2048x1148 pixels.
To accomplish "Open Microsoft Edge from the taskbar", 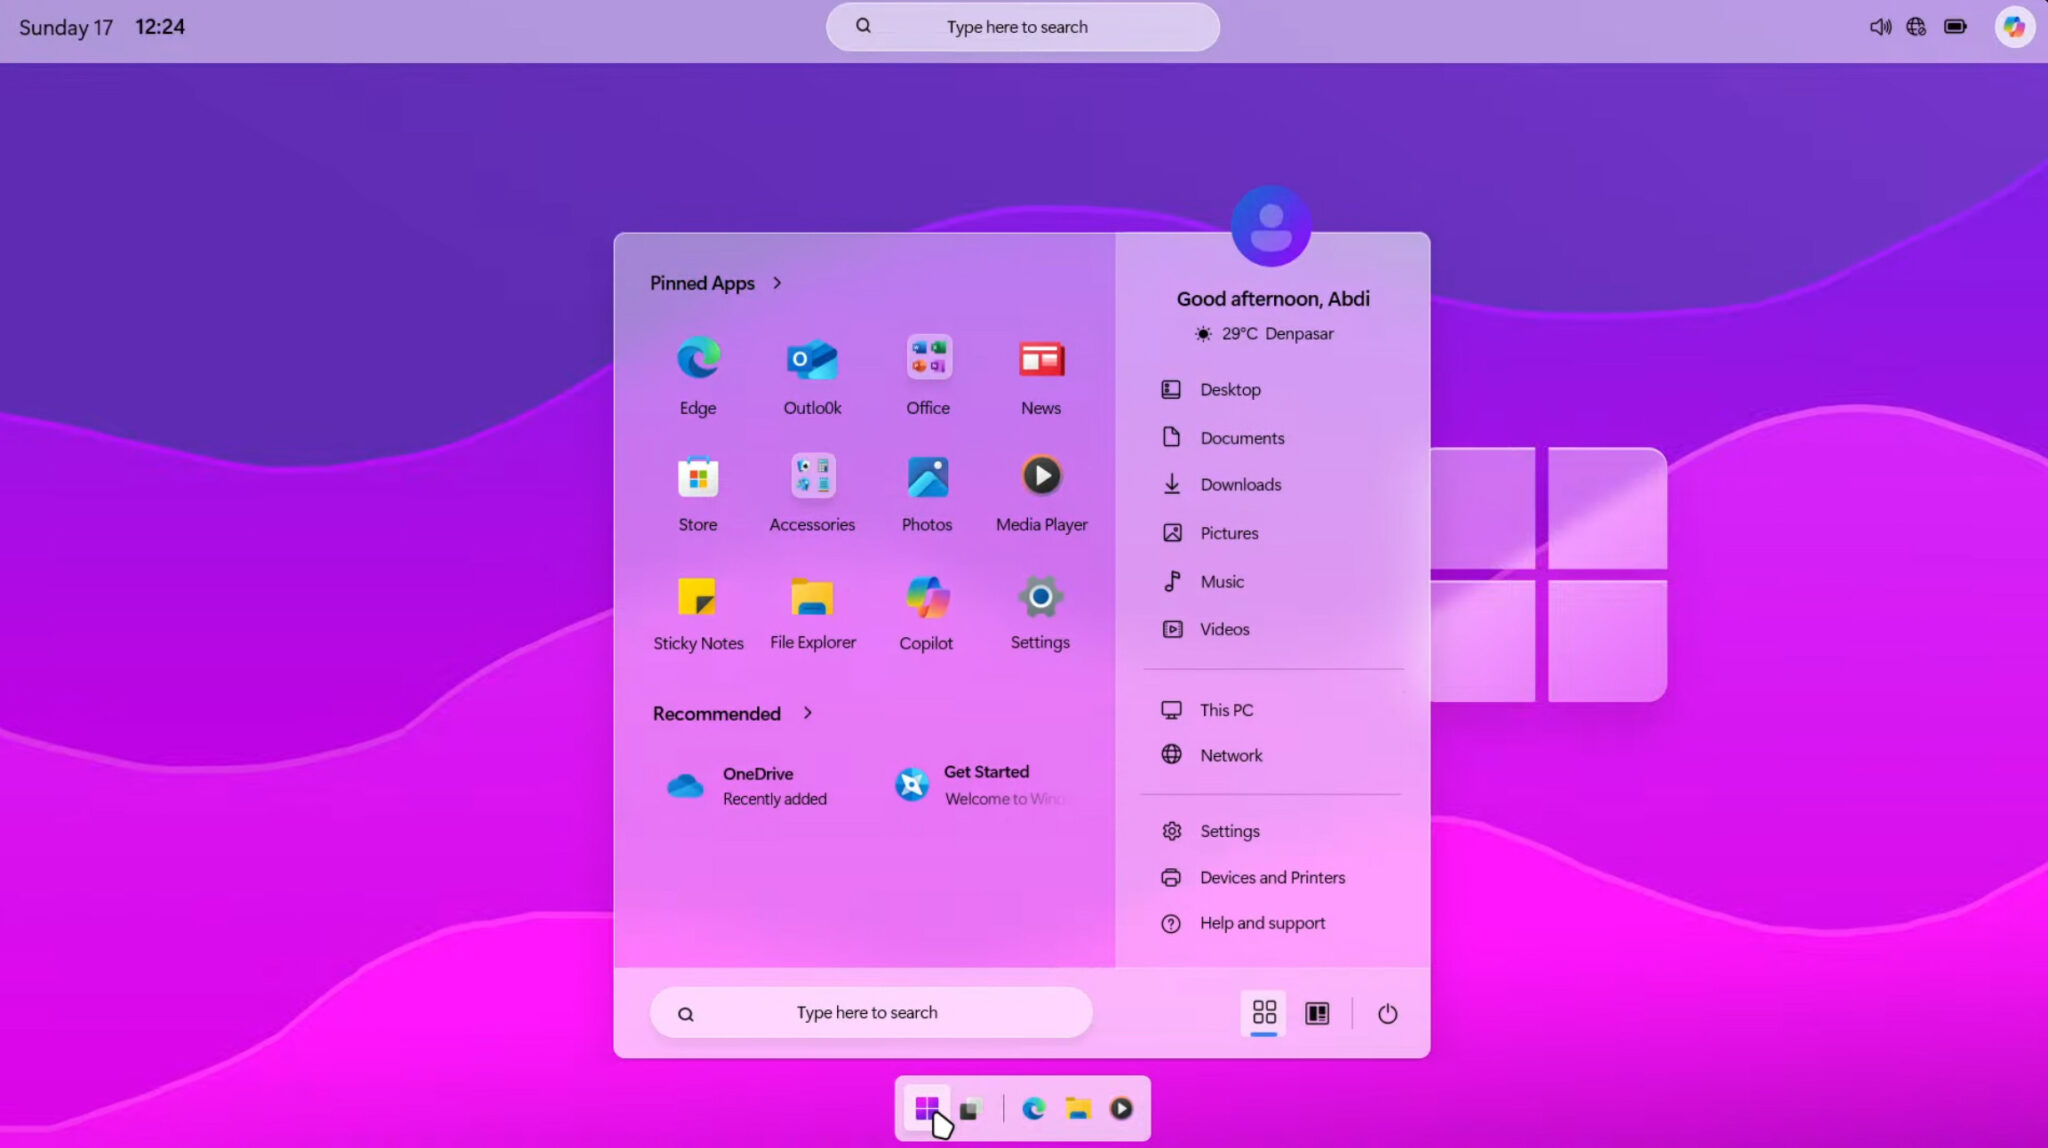I will click(1034, 1108).
